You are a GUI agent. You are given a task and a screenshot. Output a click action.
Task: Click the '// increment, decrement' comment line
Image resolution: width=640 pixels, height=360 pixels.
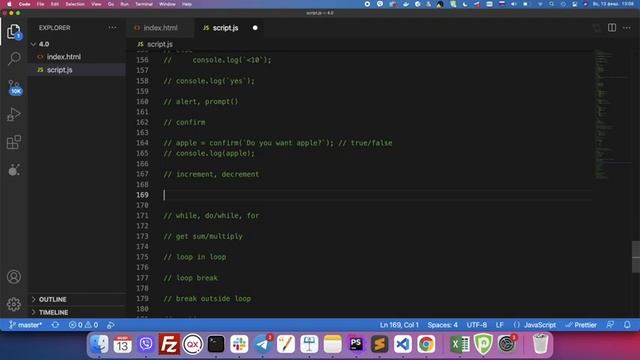pos(211,174)
